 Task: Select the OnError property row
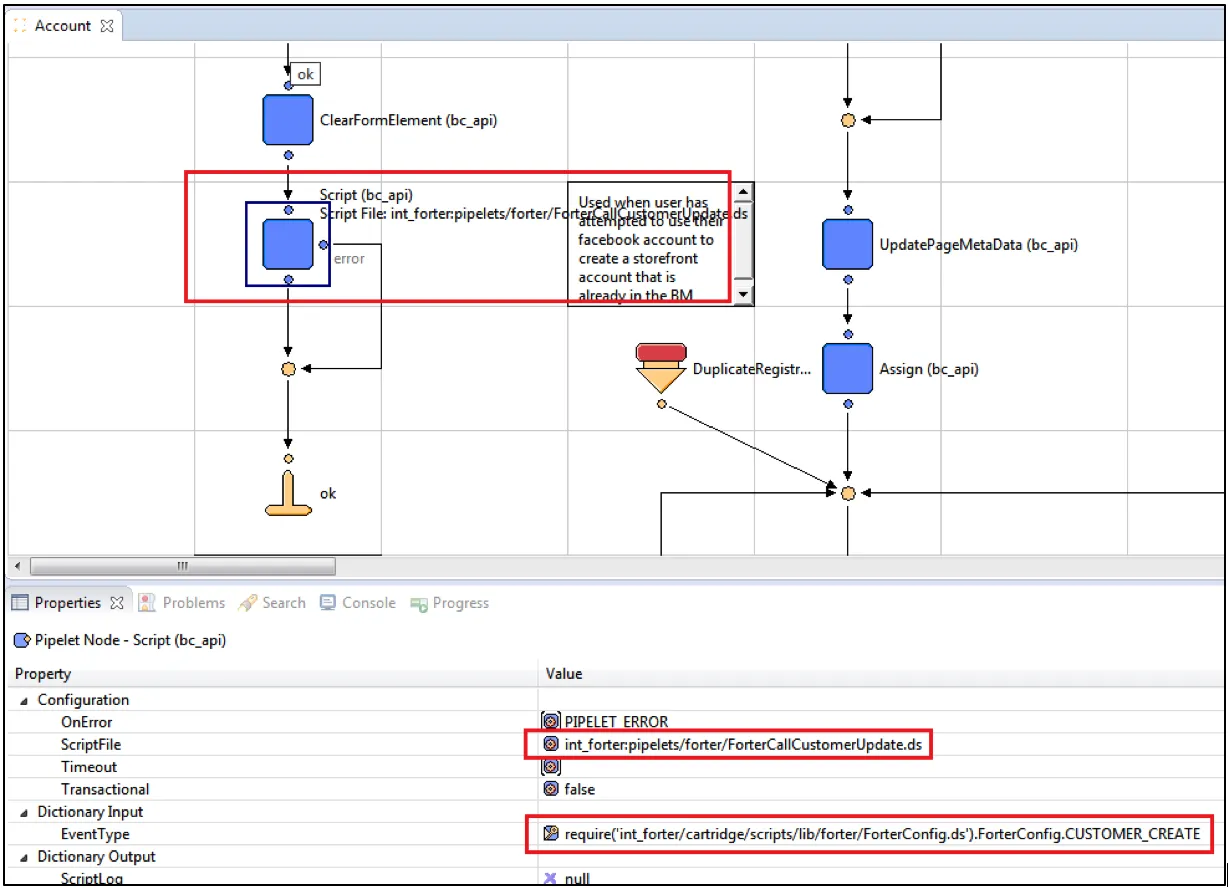[615, 722]
